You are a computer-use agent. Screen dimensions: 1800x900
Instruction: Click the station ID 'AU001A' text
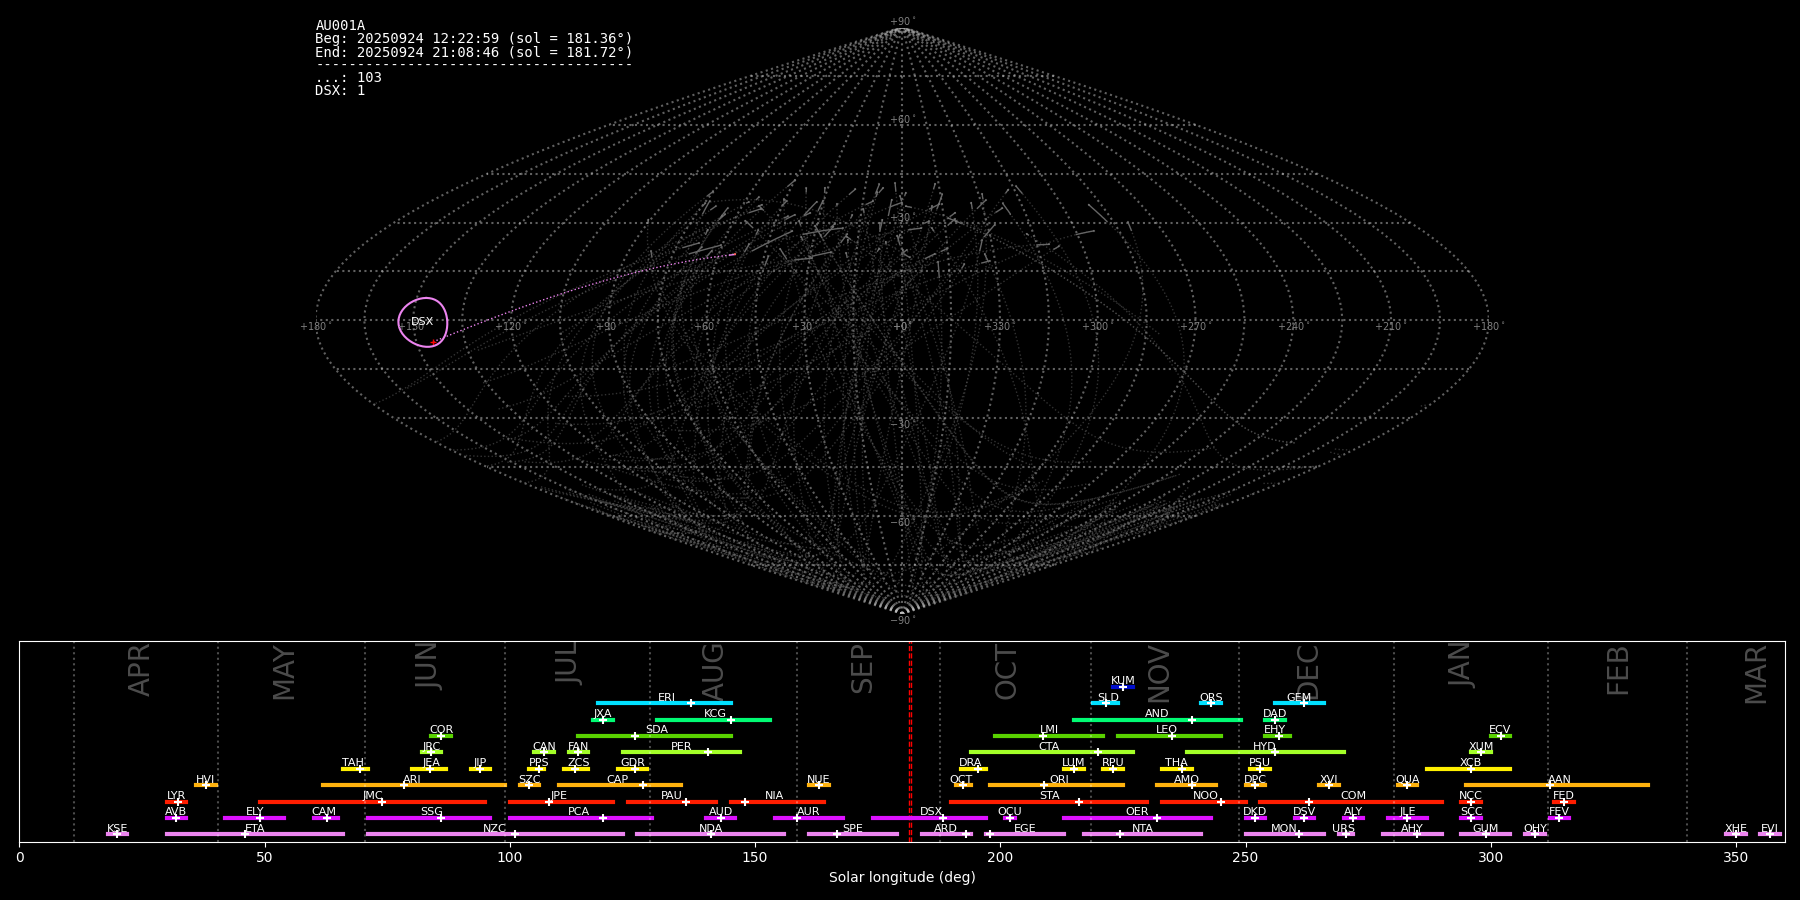coord(340,26)
